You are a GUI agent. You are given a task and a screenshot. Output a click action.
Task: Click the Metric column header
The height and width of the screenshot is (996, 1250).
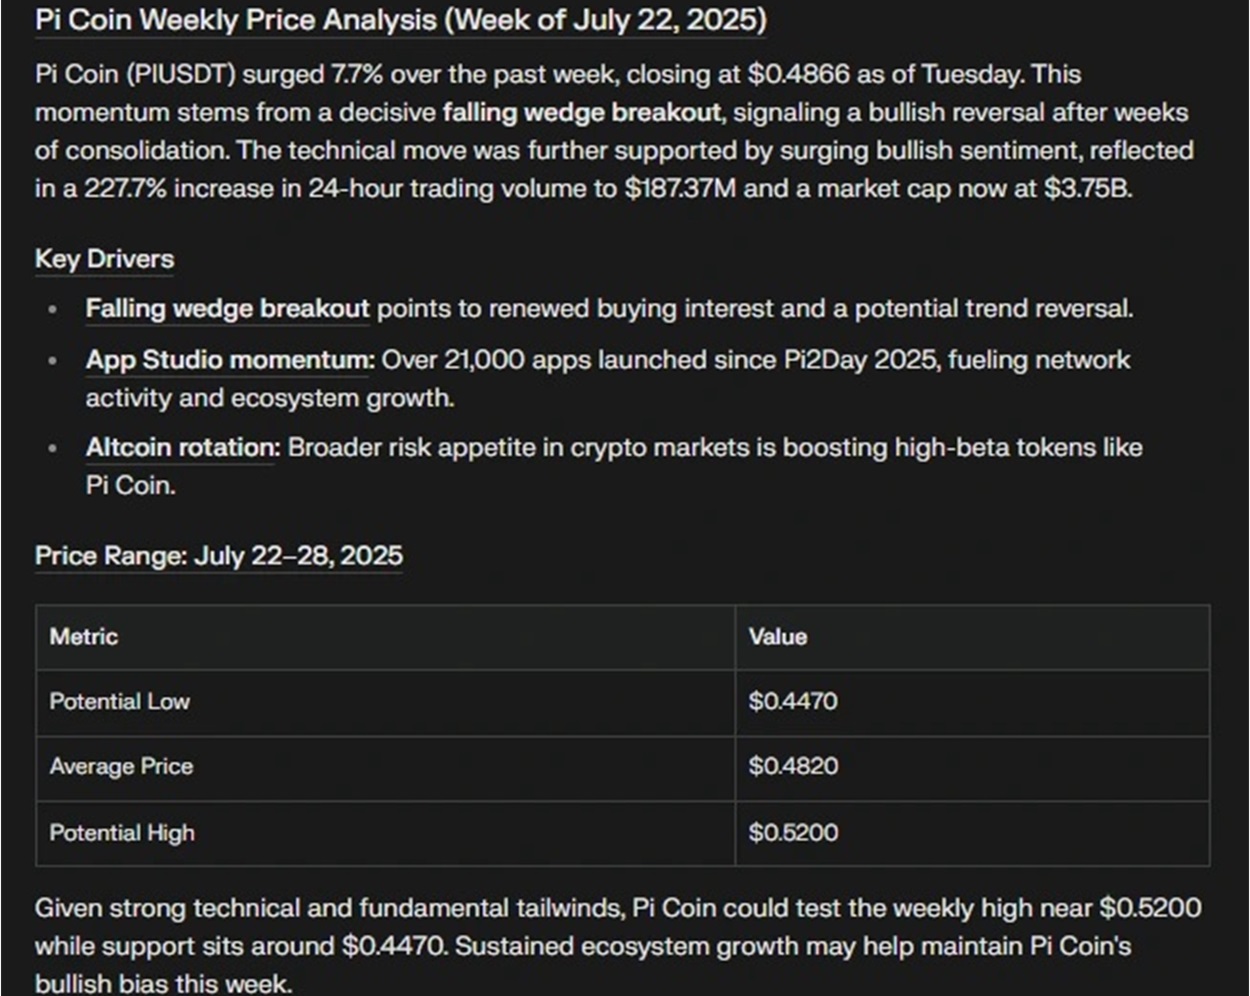coord(84,637)
